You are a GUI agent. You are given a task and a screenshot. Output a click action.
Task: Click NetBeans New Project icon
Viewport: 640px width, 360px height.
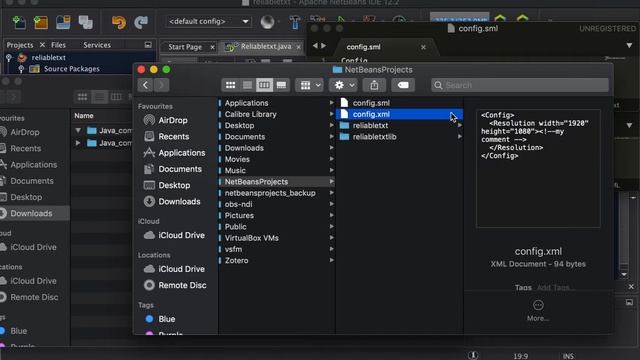(41, 22)
